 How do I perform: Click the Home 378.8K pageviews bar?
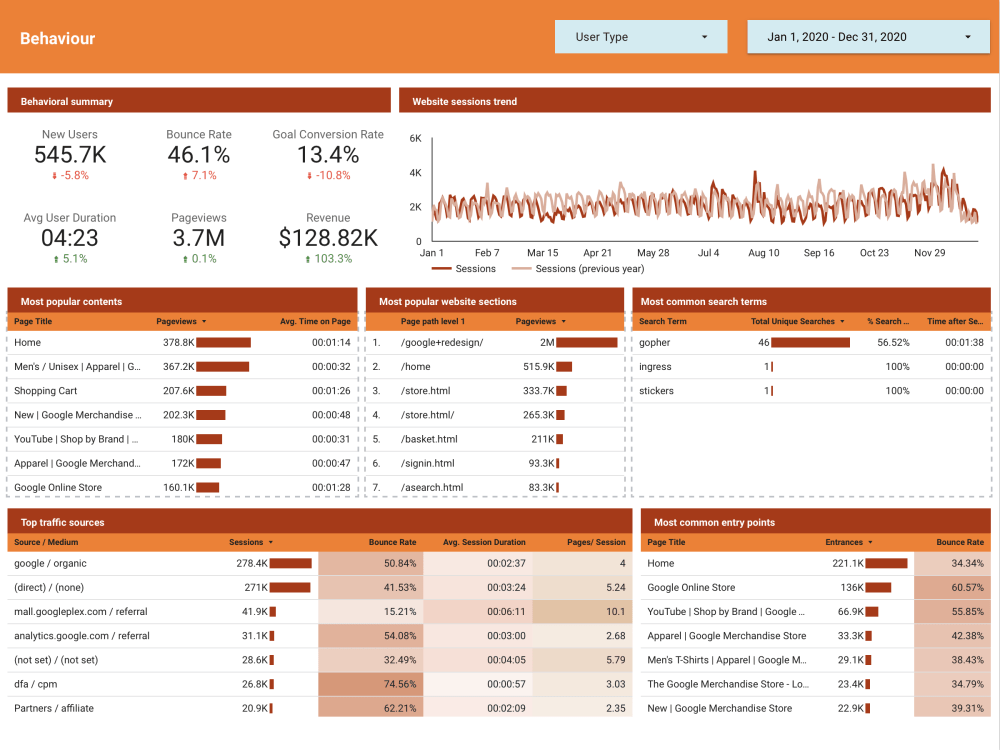click(x=223, y=342)
